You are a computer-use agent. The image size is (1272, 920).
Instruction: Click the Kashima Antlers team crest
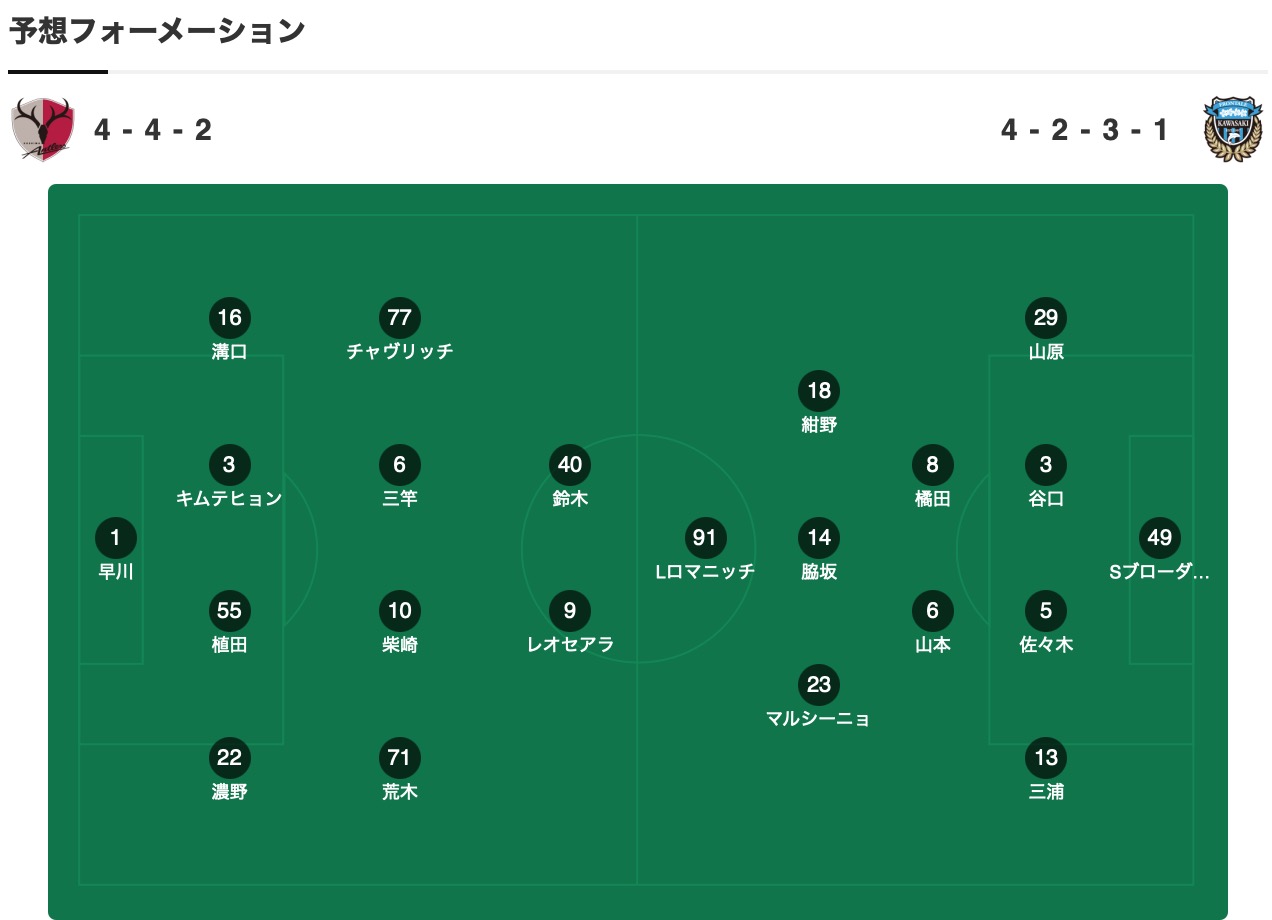click(43, 129)
